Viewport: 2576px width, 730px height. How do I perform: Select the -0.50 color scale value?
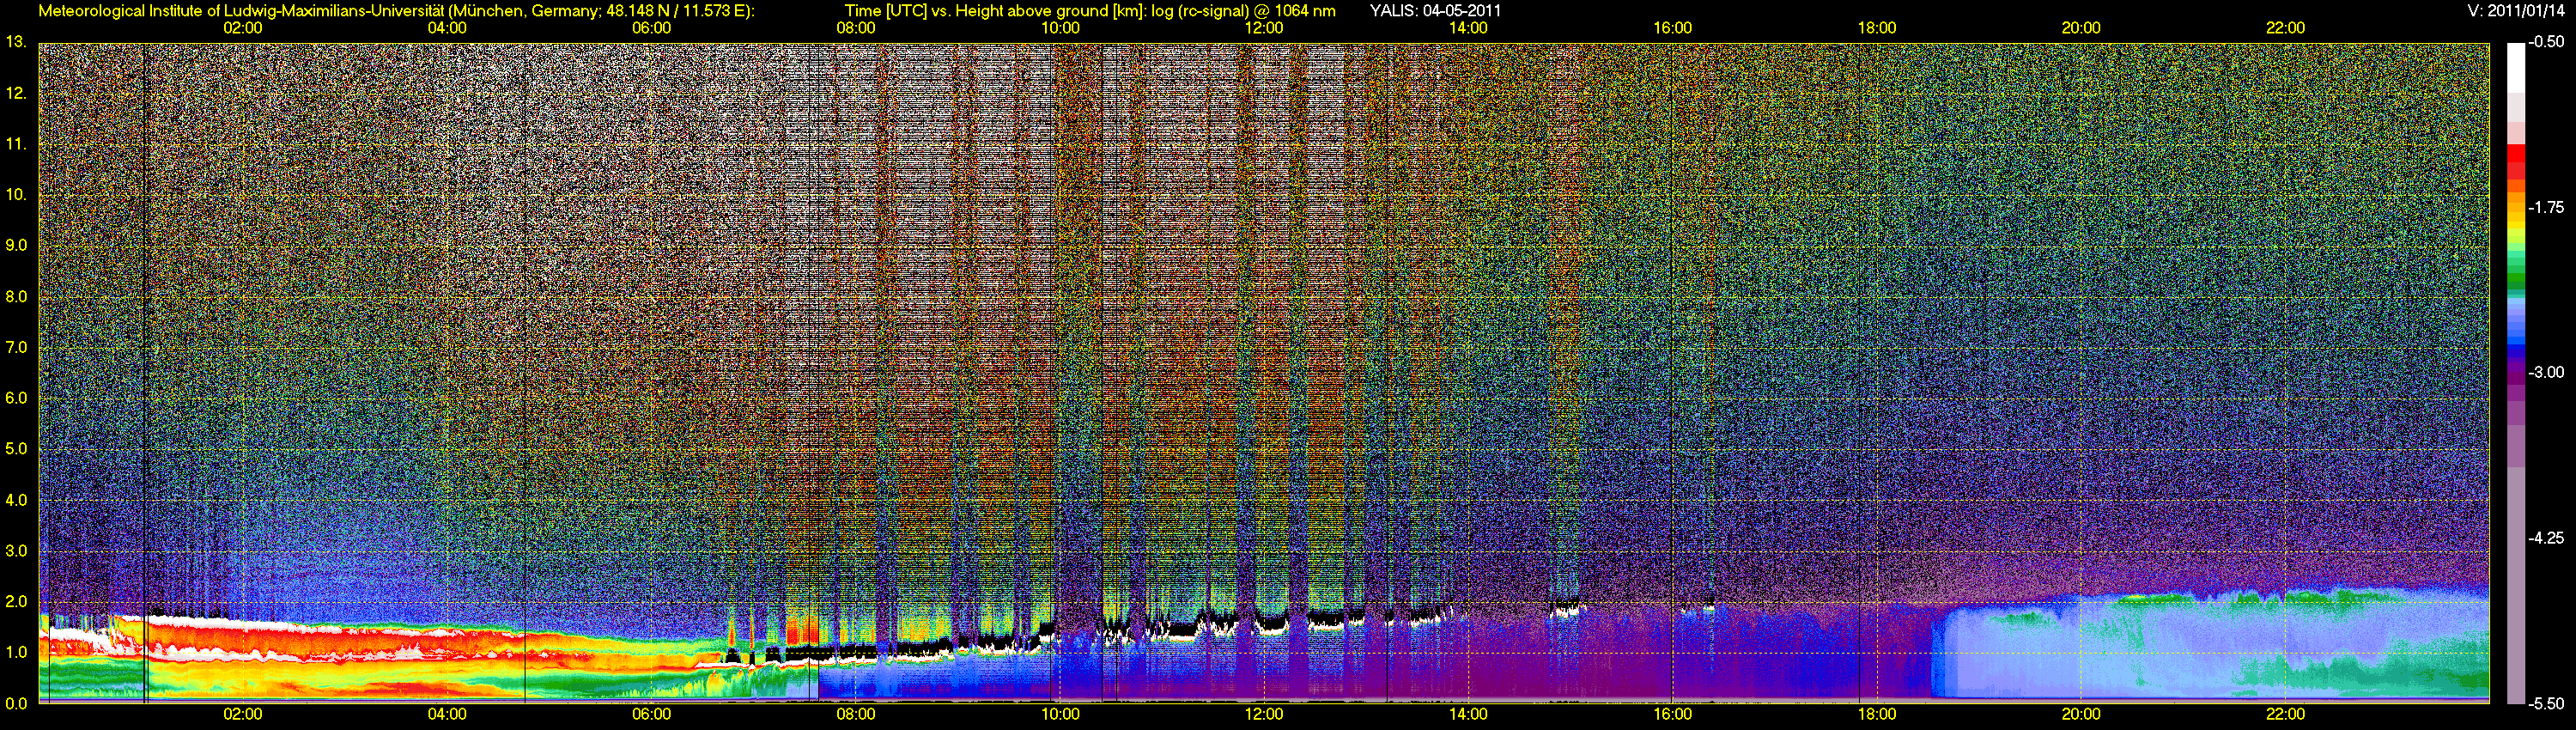[2547, 42]
